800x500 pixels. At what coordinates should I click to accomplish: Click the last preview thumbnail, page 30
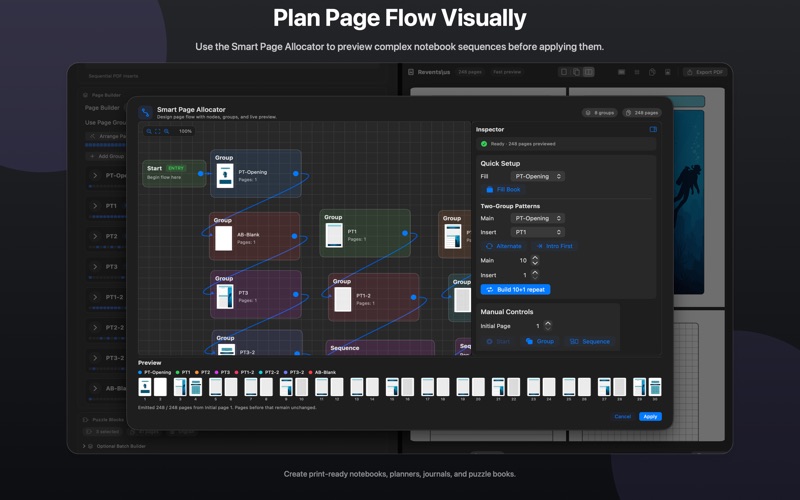655,387
